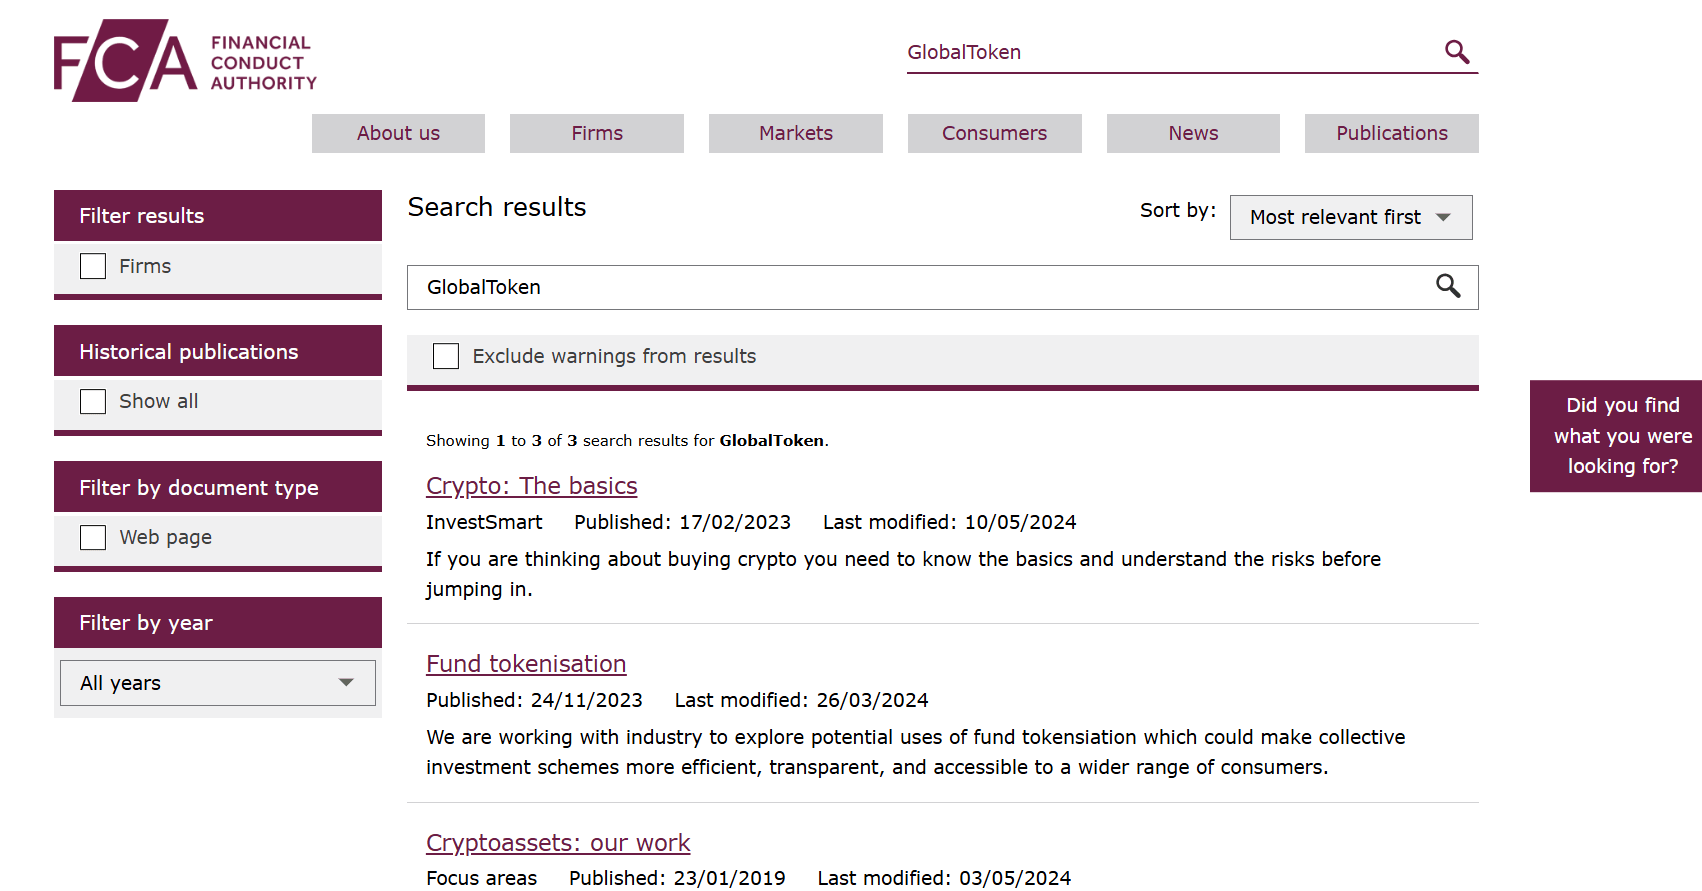Open the Crypto: The basics result
1702x891 pixels.
click(532, 486)
